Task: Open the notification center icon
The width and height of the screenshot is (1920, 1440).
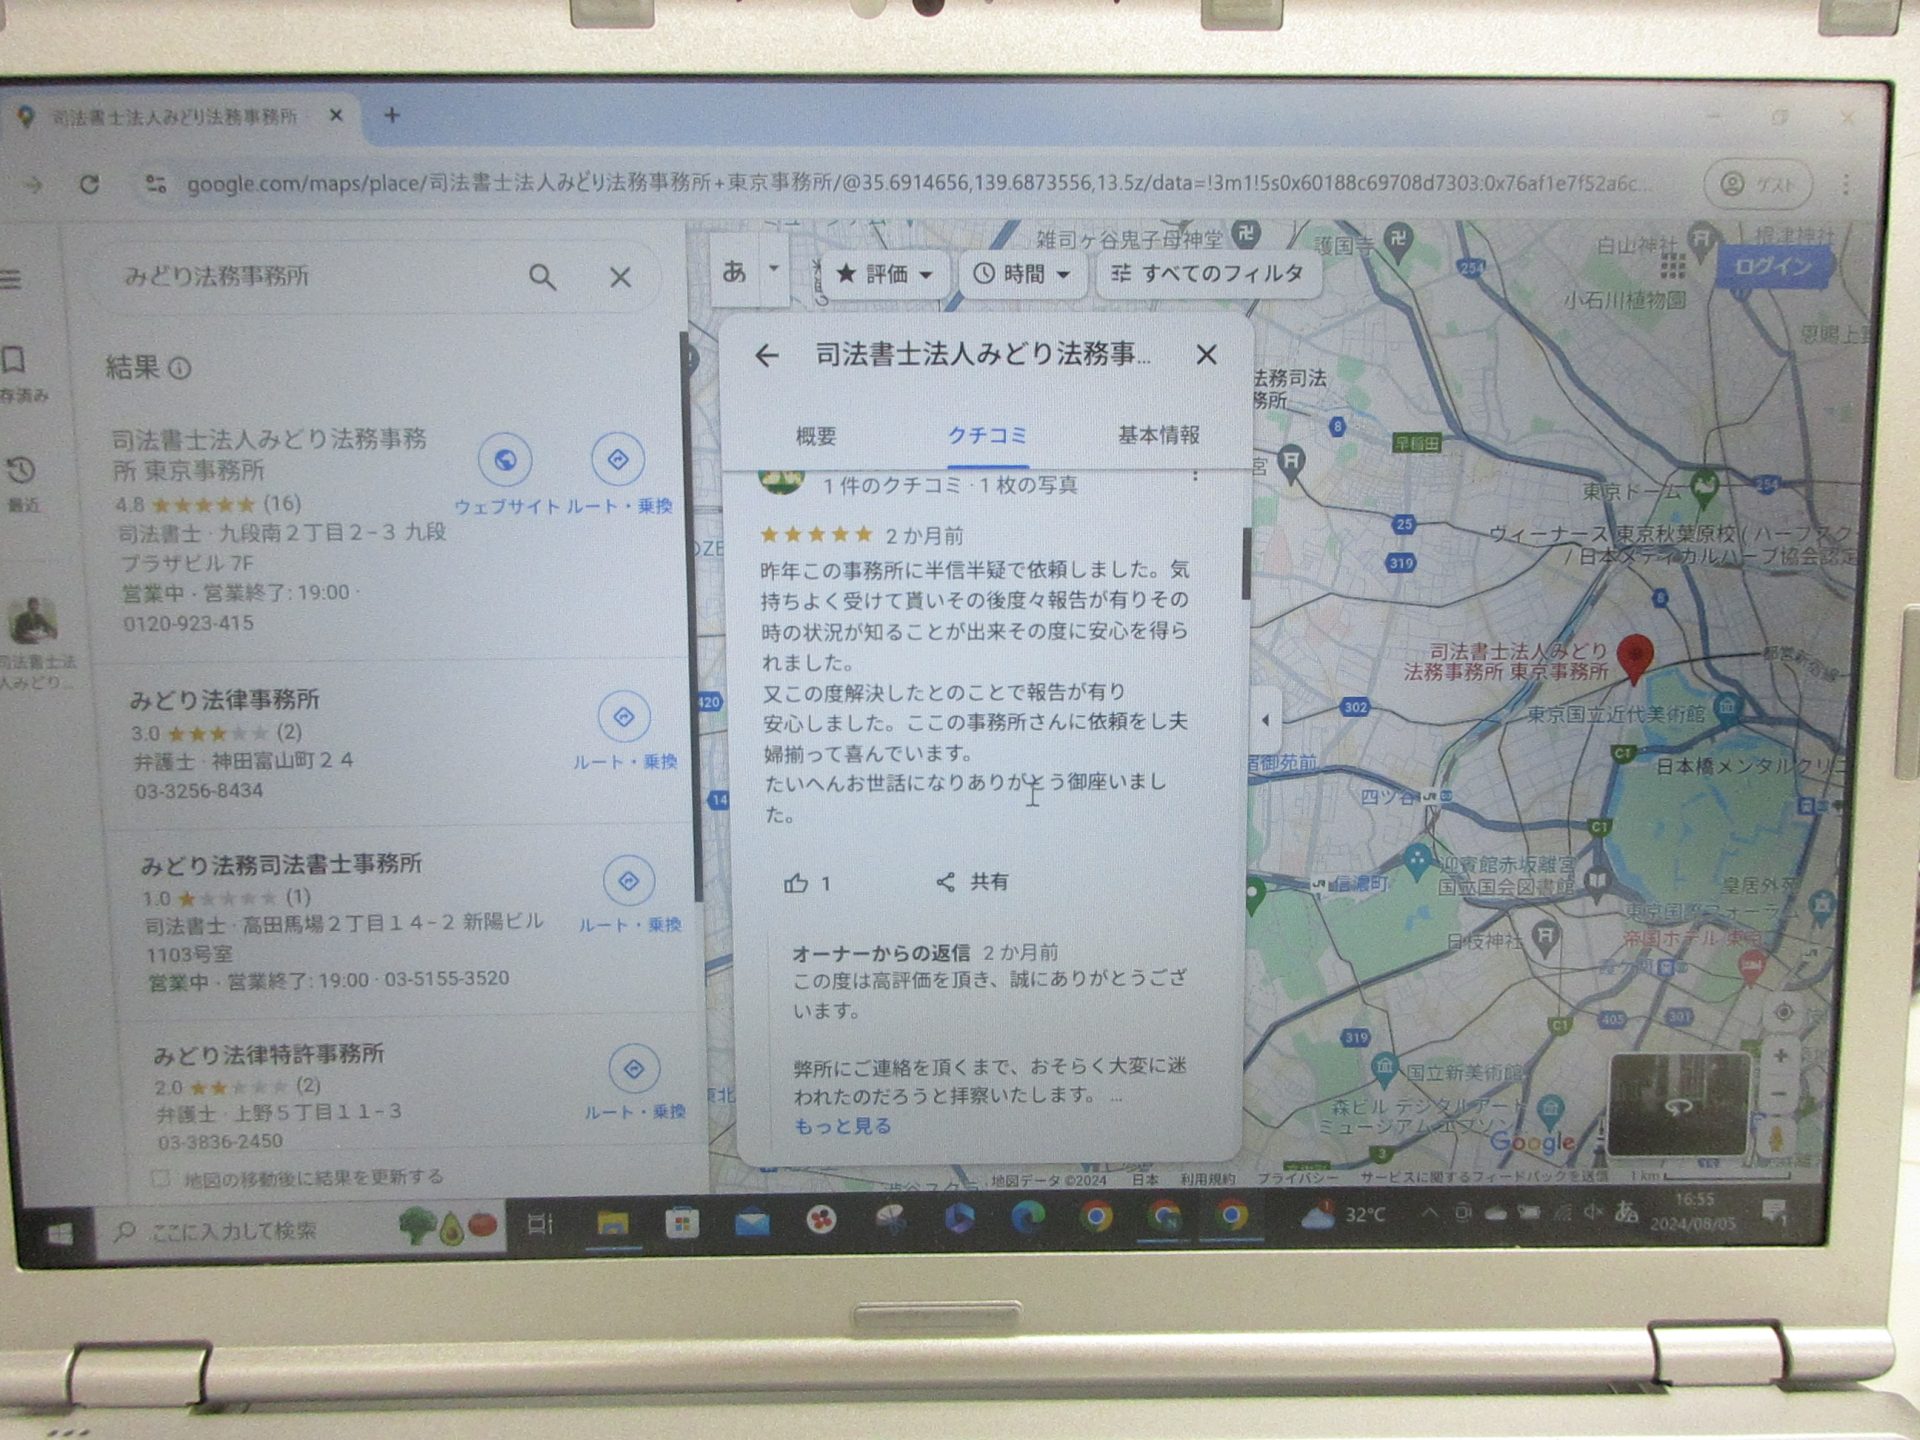Action: coord(1775,1213)
